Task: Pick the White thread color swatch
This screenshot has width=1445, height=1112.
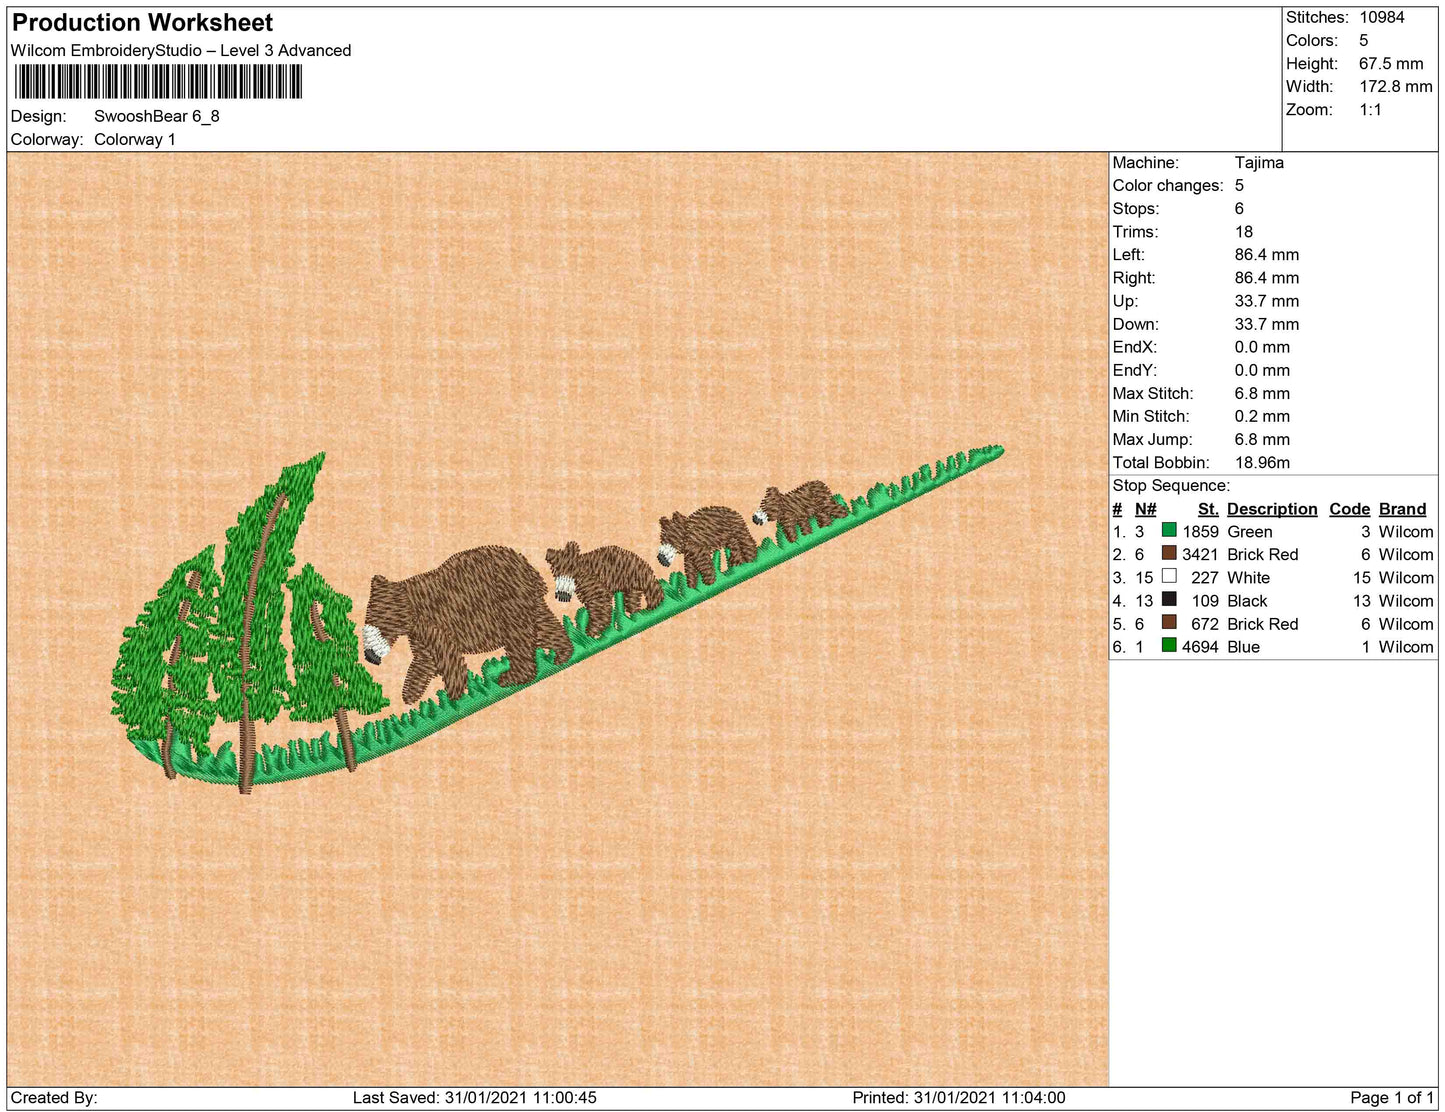Action: click(x=1169, y=576)
